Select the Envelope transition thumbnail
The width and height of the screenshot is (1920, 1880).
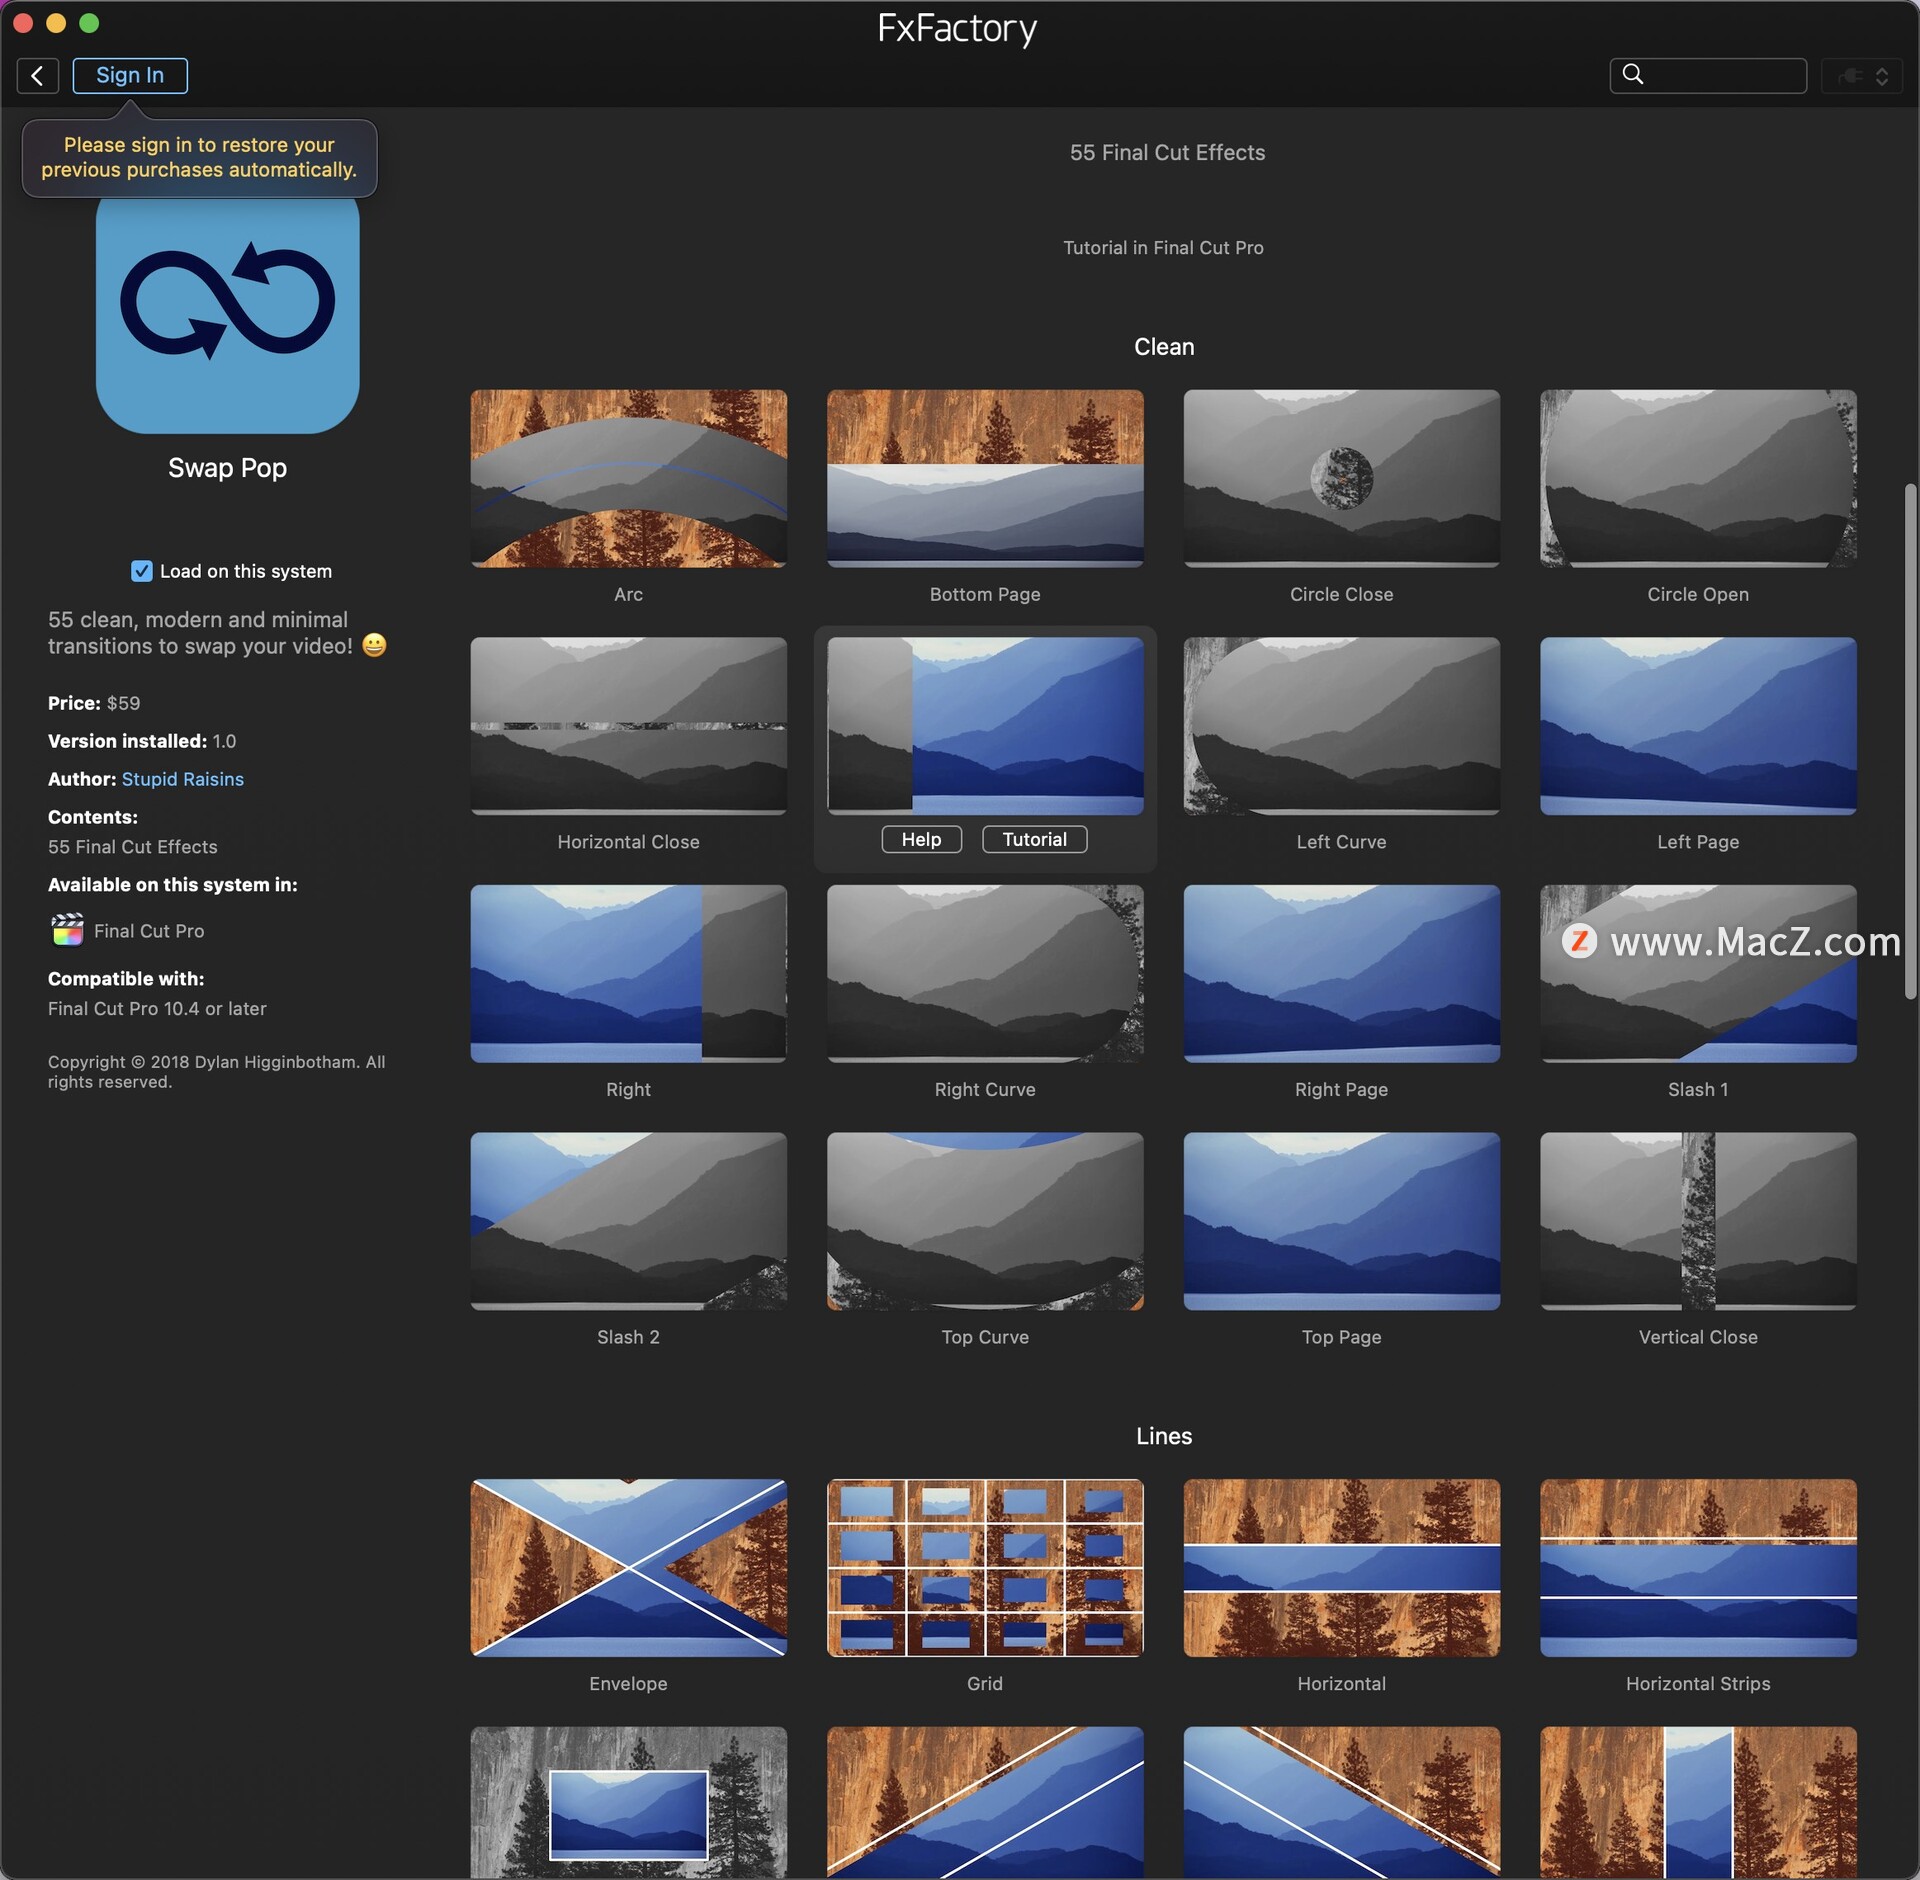point(628,1567)
